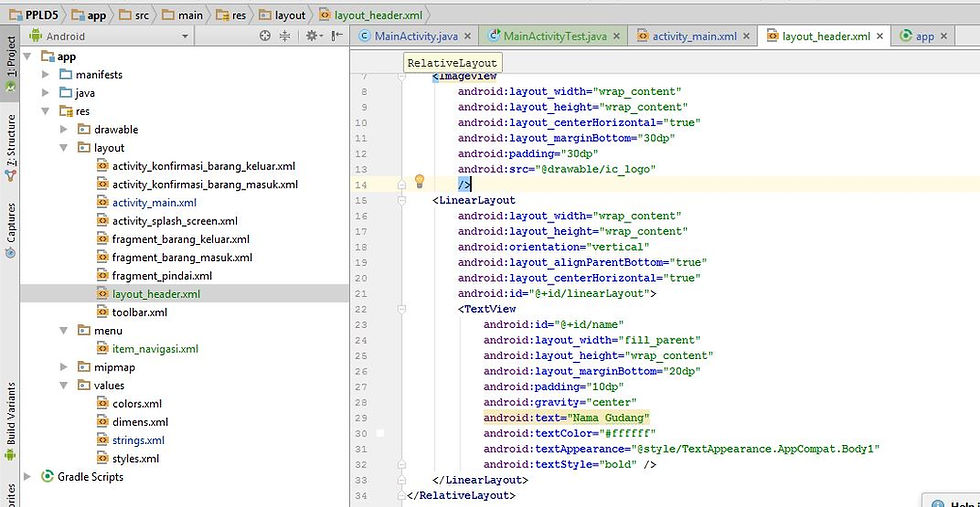This screenshot has width=980, height=507.
Task: Click the lightbulb intention icon on line 14
Action: 419,182
